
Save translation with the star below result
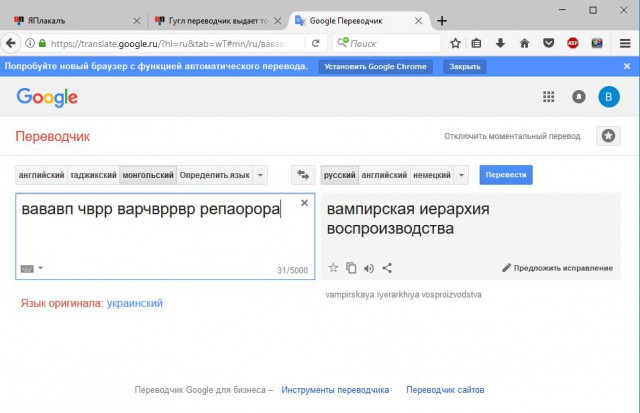pyautogui.click(x=333, y=268)
